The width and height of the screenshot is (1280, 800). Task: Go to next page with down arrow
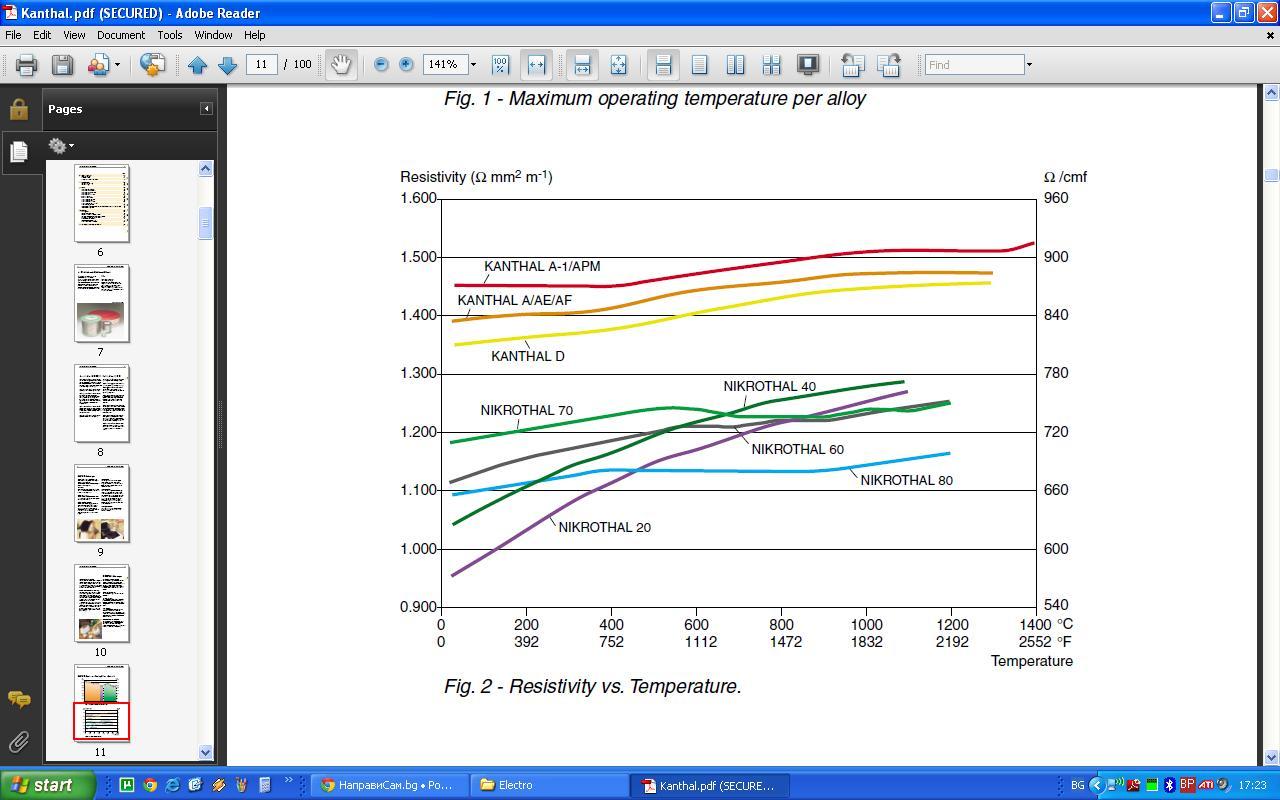tap(227, 65)
